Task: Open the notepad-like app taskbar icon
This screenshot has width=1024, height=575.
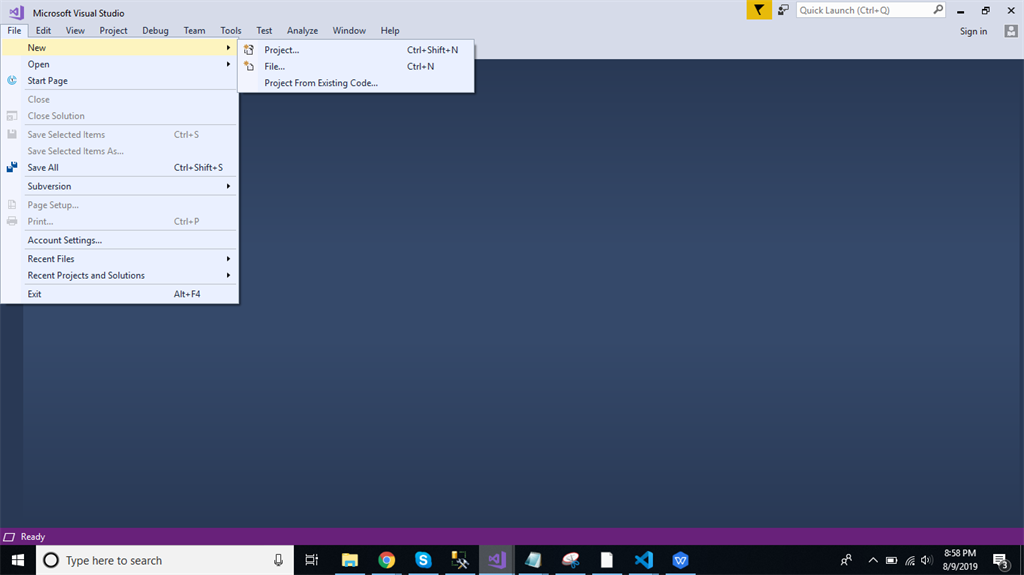Action: (534, 560)
